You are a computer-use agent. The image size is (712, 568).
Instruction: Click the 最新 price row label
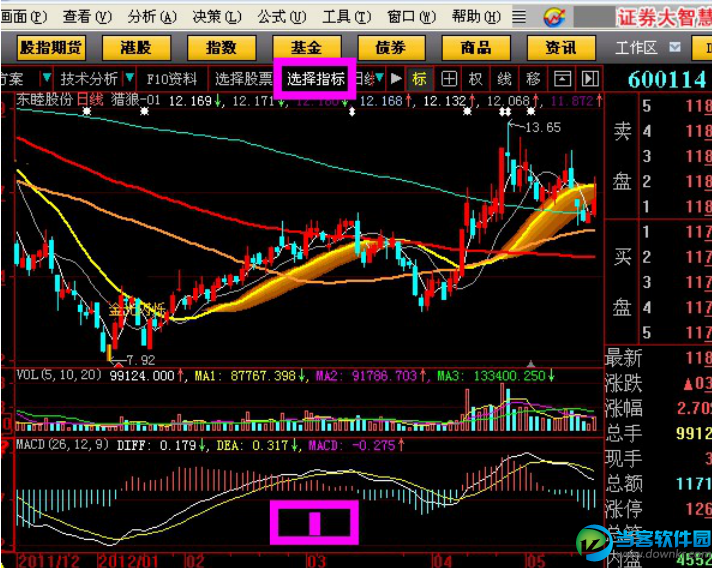[623, 358]
